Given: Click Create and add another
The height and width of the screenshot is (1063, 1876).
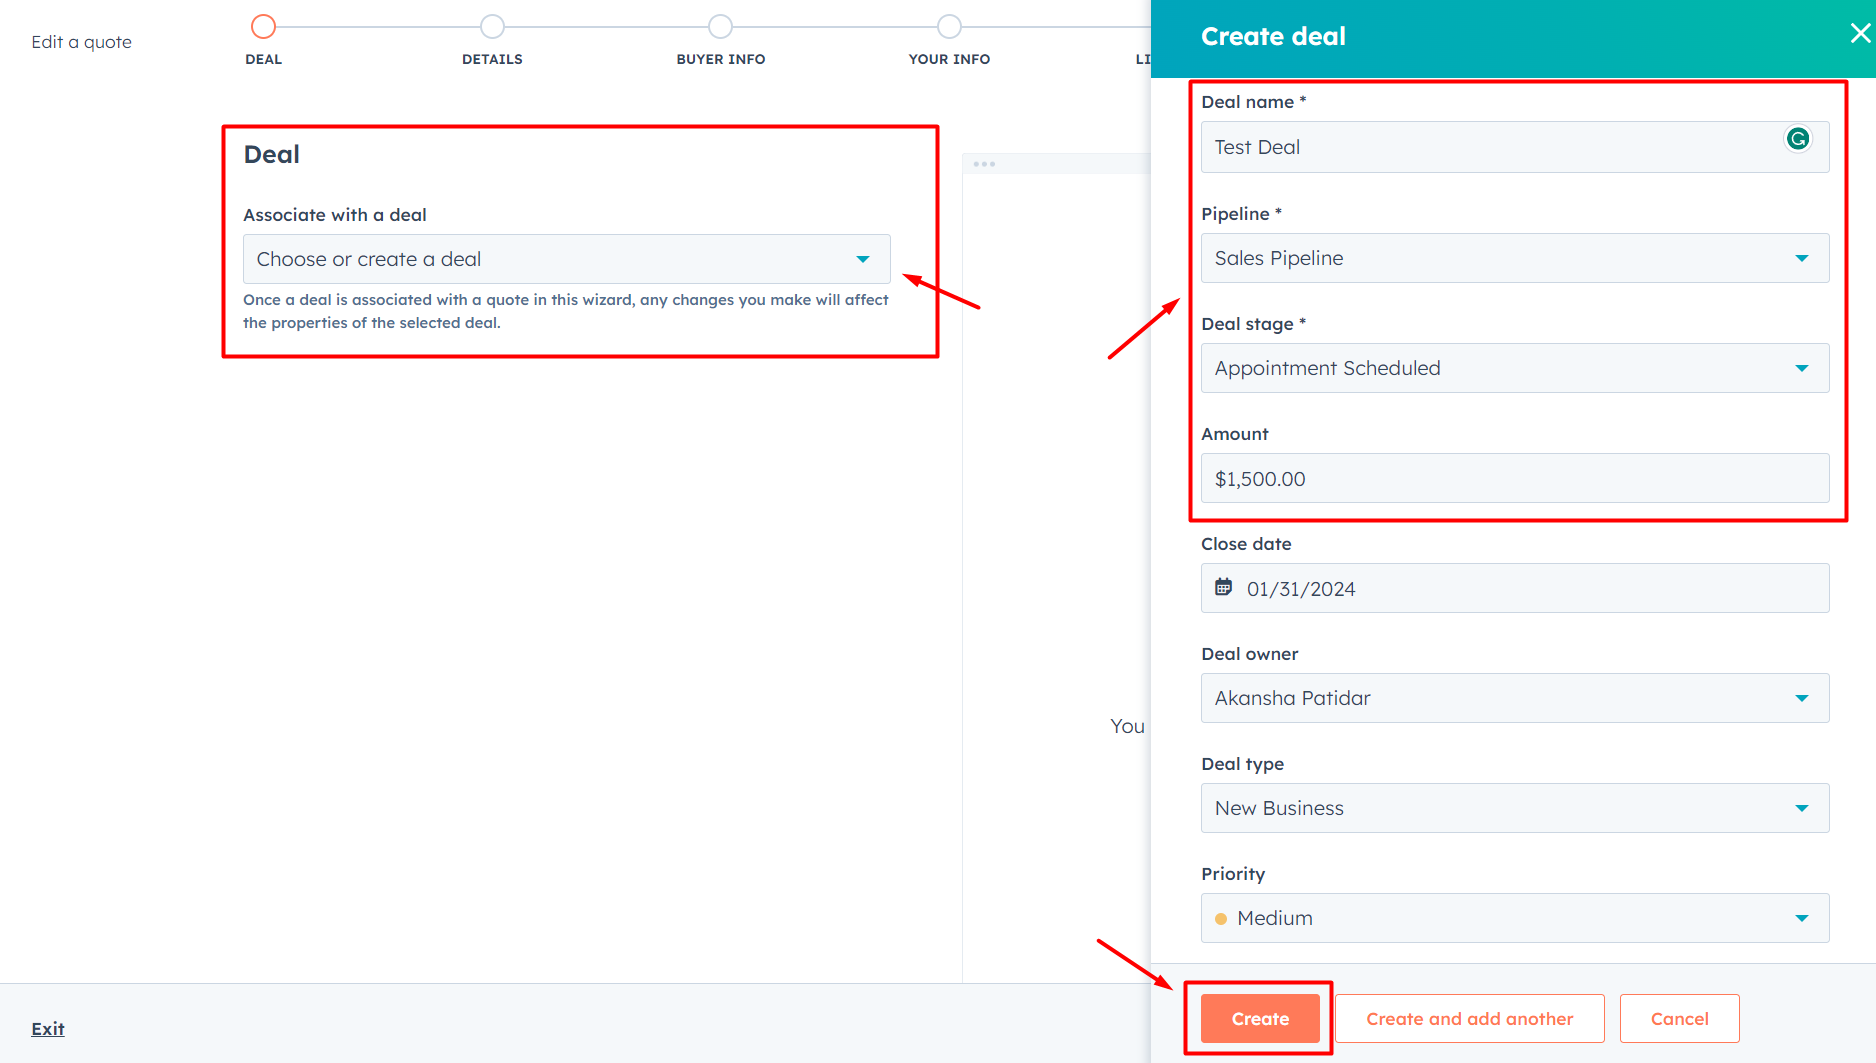Looking at the screenshot, I should click(1469, 1019).
